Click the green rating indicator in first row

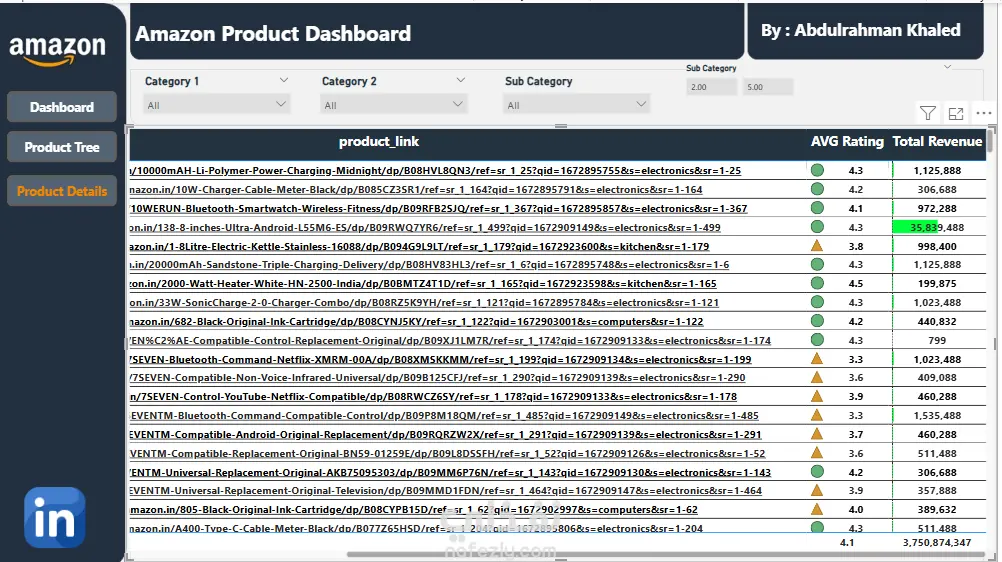[x=817, y=170]
